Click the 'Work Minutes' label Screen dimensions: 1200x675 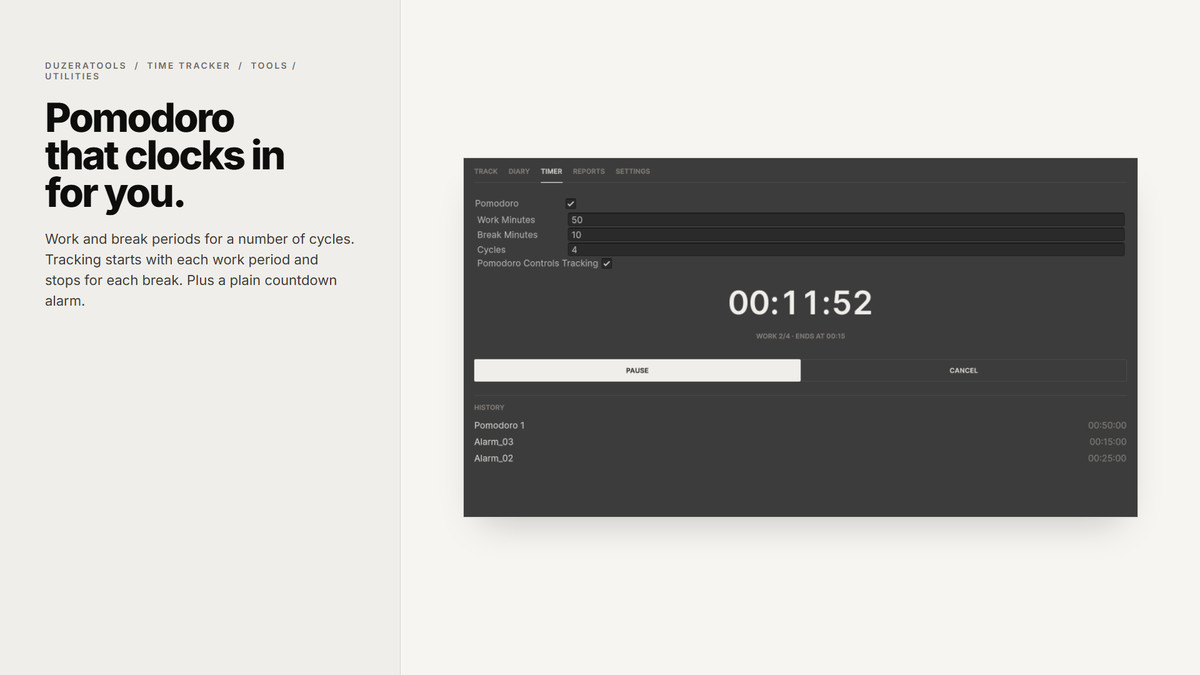point(506,220)
